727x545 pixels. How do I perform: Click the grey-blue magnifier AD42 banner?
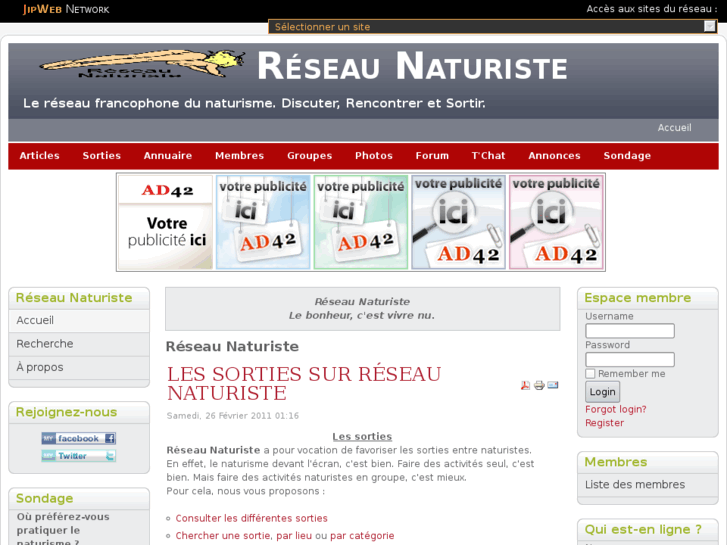coord(459,222)
